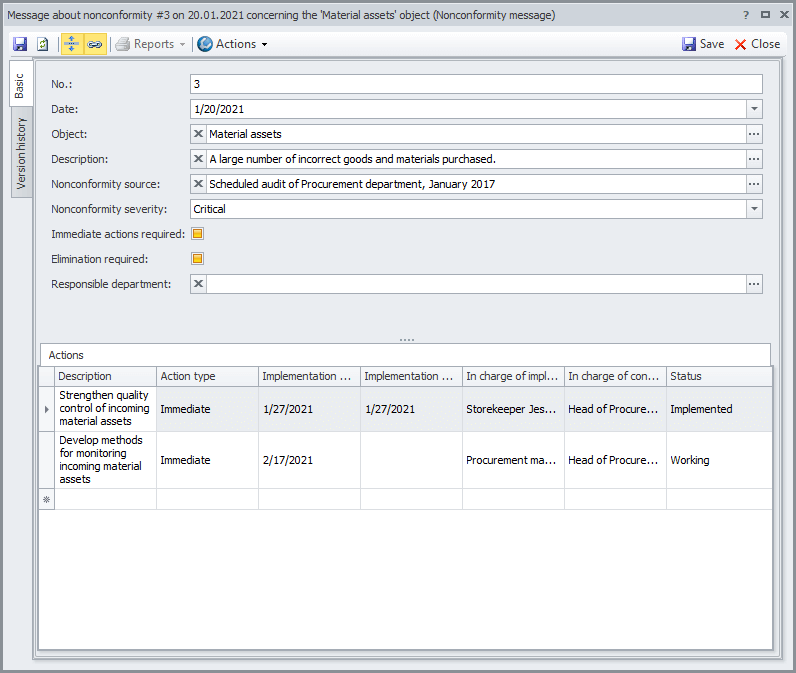Open the Actions dropdown menu
The height and width of the screenshot is (673, 796).
point(233,44)
